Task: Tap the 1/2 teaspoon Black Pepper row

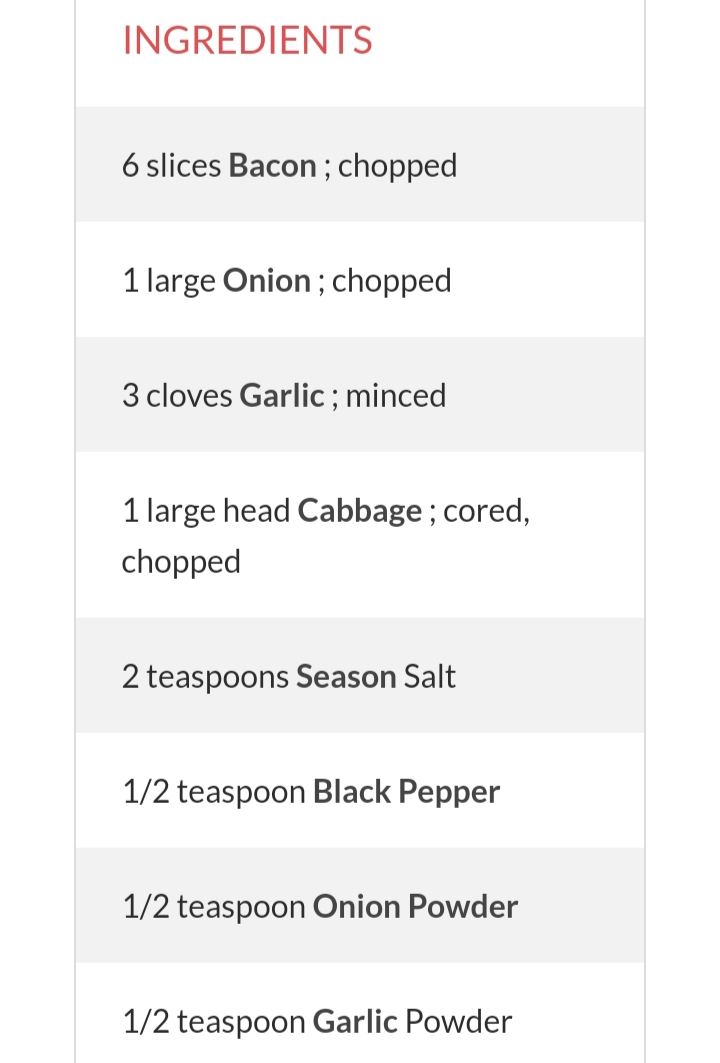Action: click(x=360, y=790)
